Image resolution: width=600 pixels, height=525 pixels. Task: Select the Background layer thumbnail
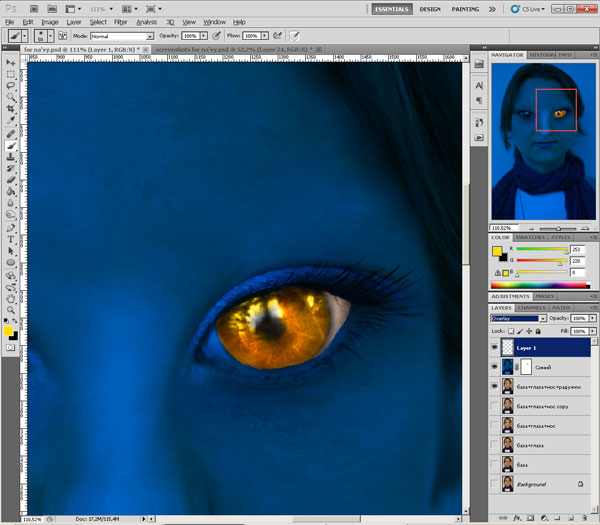coord(509,484)
